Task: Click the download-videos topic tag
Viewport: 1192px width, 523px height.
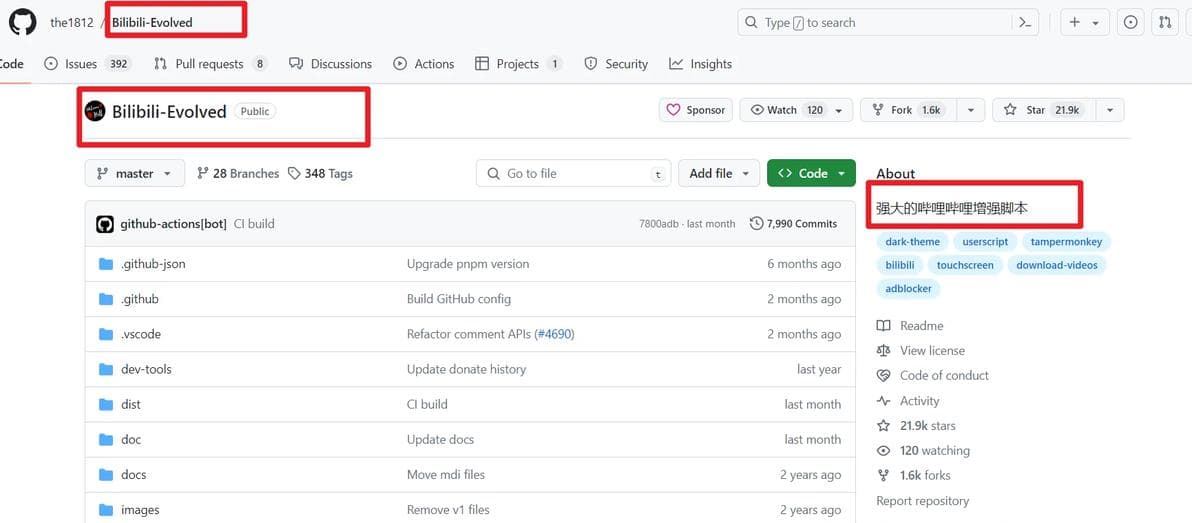Action: coord(1056,265)
